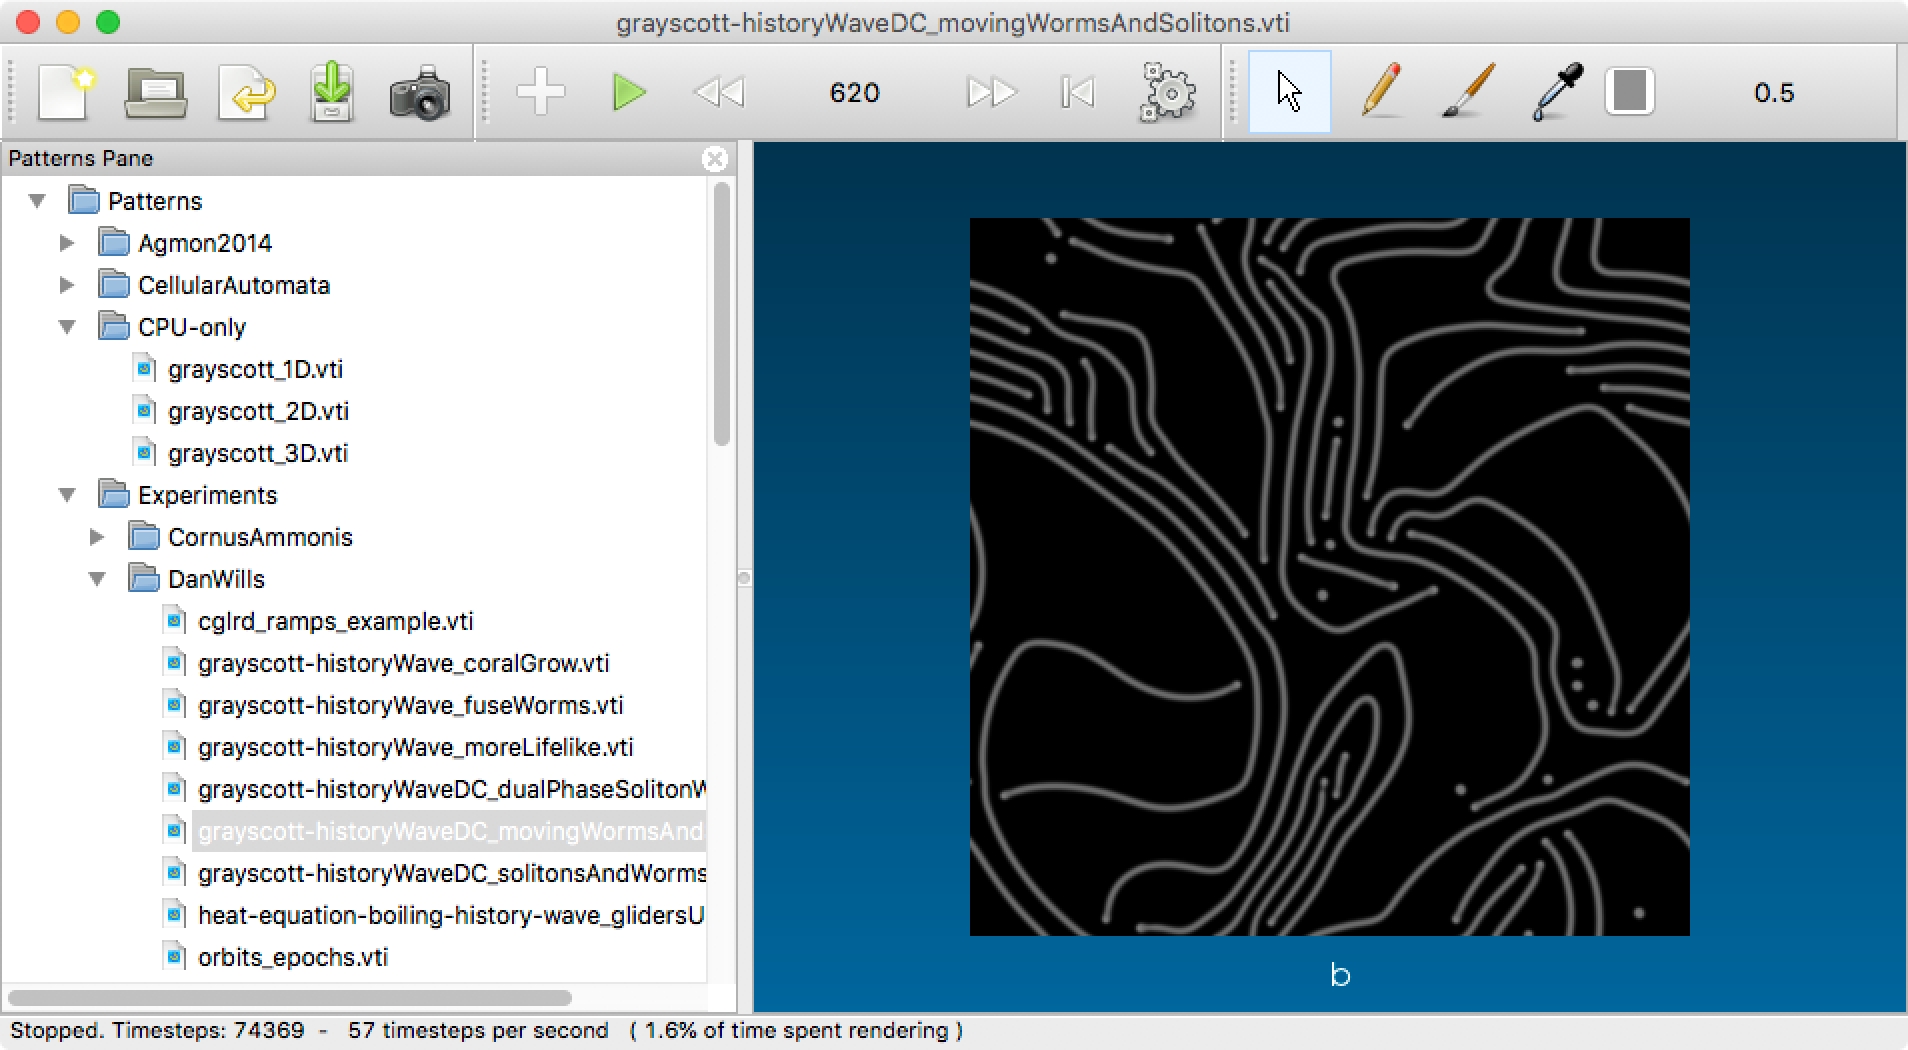This screenshot has width=1908, height=1050.
Task: Click the Reset rewind-to-start button
Action: (1077, 93)
